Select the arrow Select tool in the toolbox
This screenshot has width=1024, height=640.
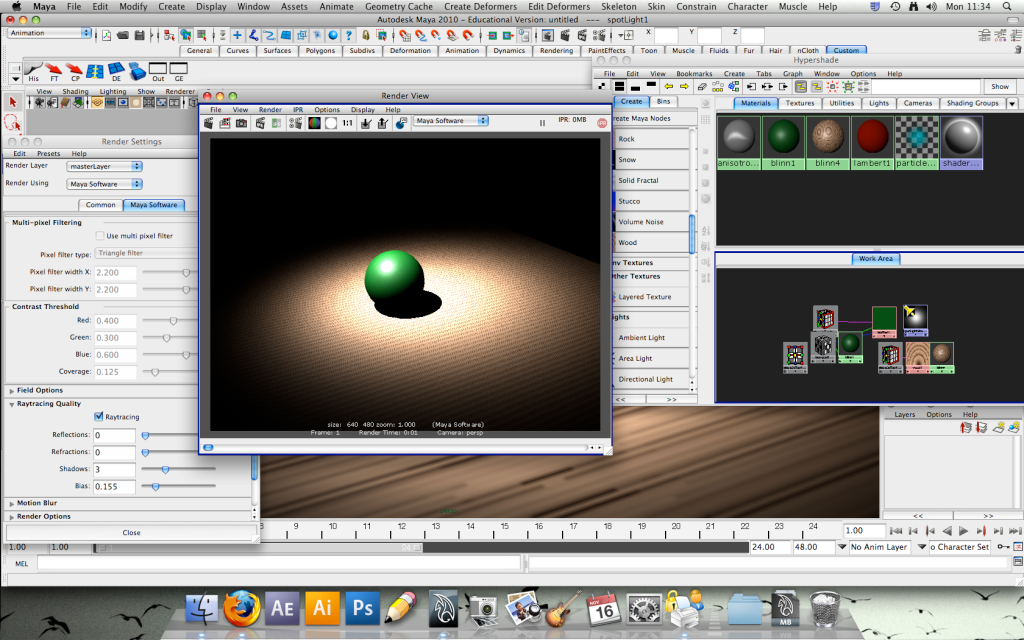click(12, 102)
